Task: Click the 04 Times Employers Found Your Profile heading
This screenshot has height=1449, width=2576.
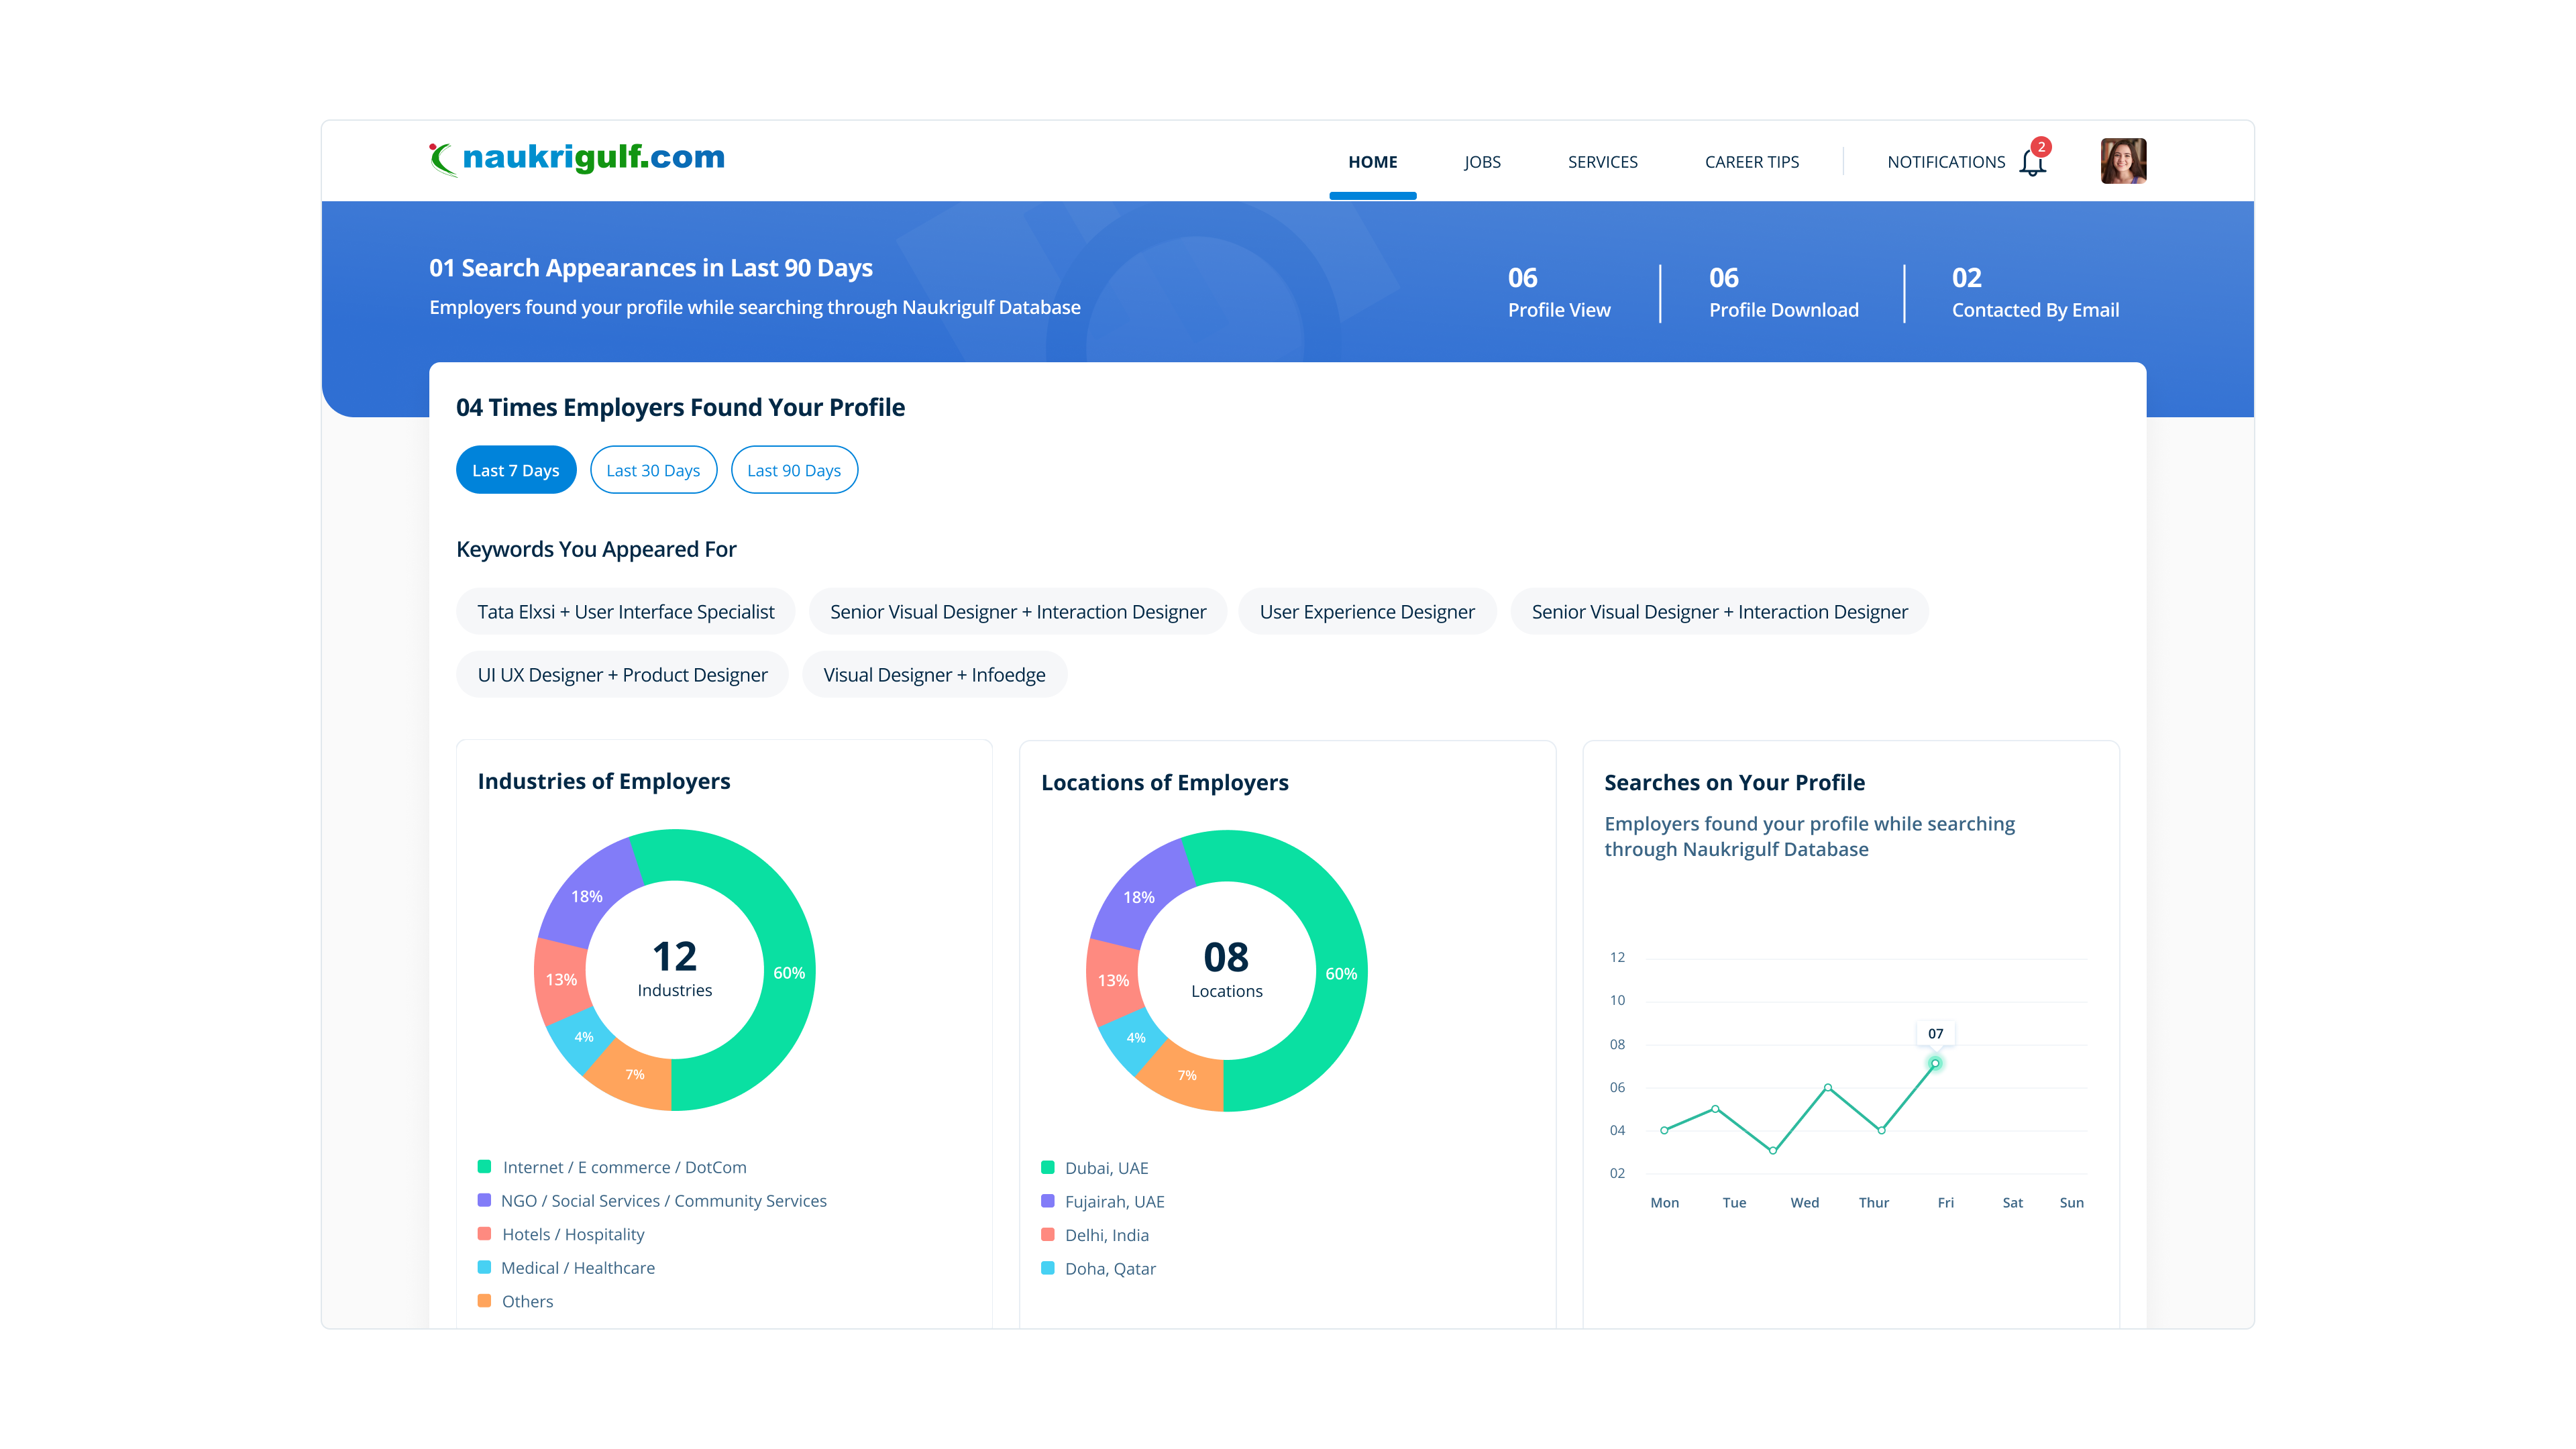Action: tap(680, 407)
